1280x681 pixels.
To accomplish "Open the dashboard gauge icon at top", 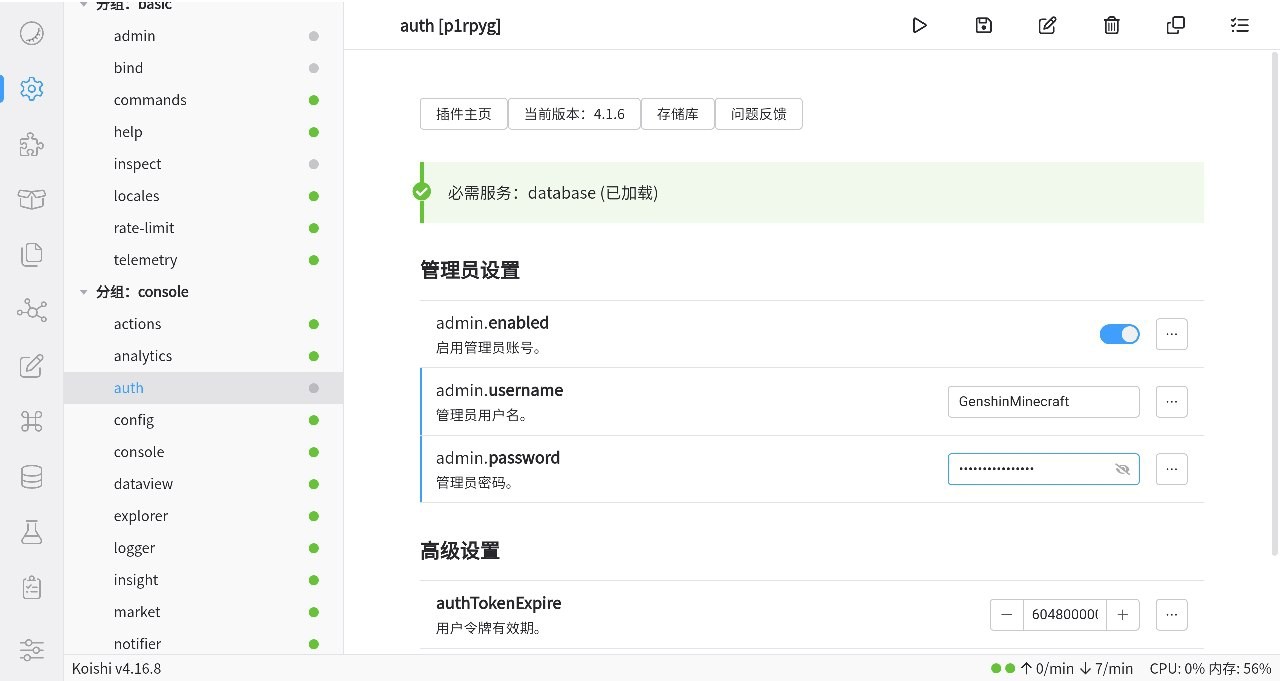I will point(32,33).
